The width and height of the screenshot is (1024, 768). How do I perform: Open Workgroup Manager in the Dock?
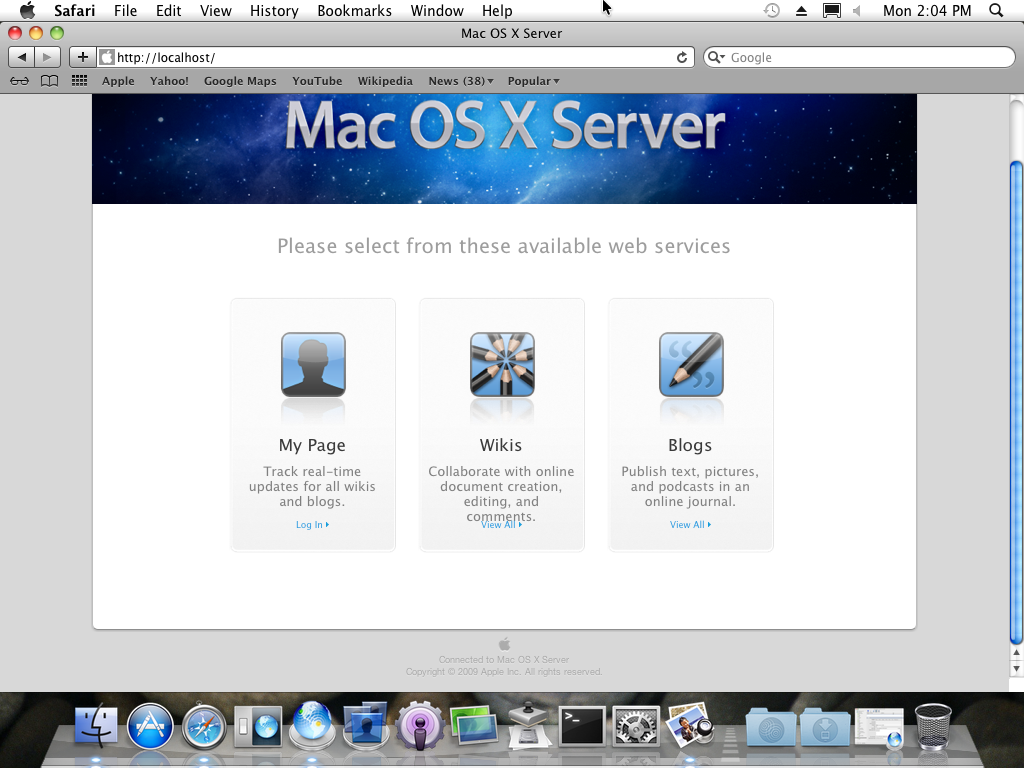pos(366,725)
